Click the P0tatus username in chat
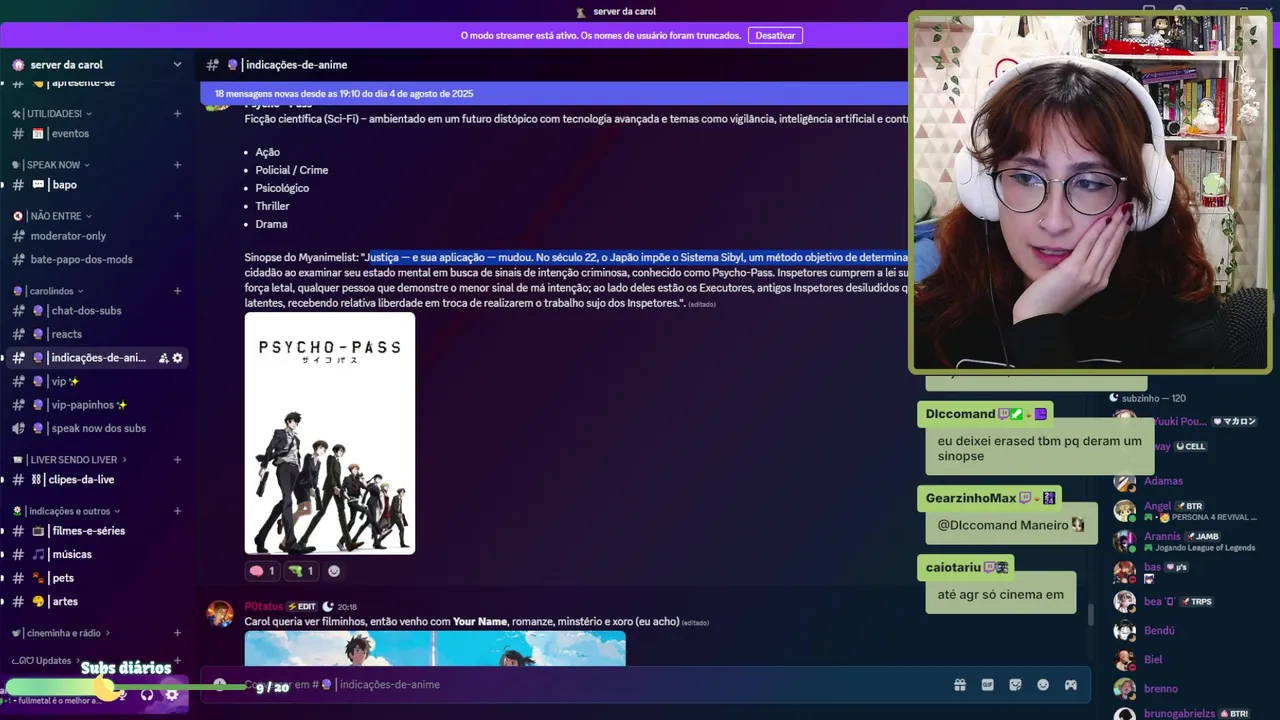The image size is (1280, 720). tap(264, 606)
